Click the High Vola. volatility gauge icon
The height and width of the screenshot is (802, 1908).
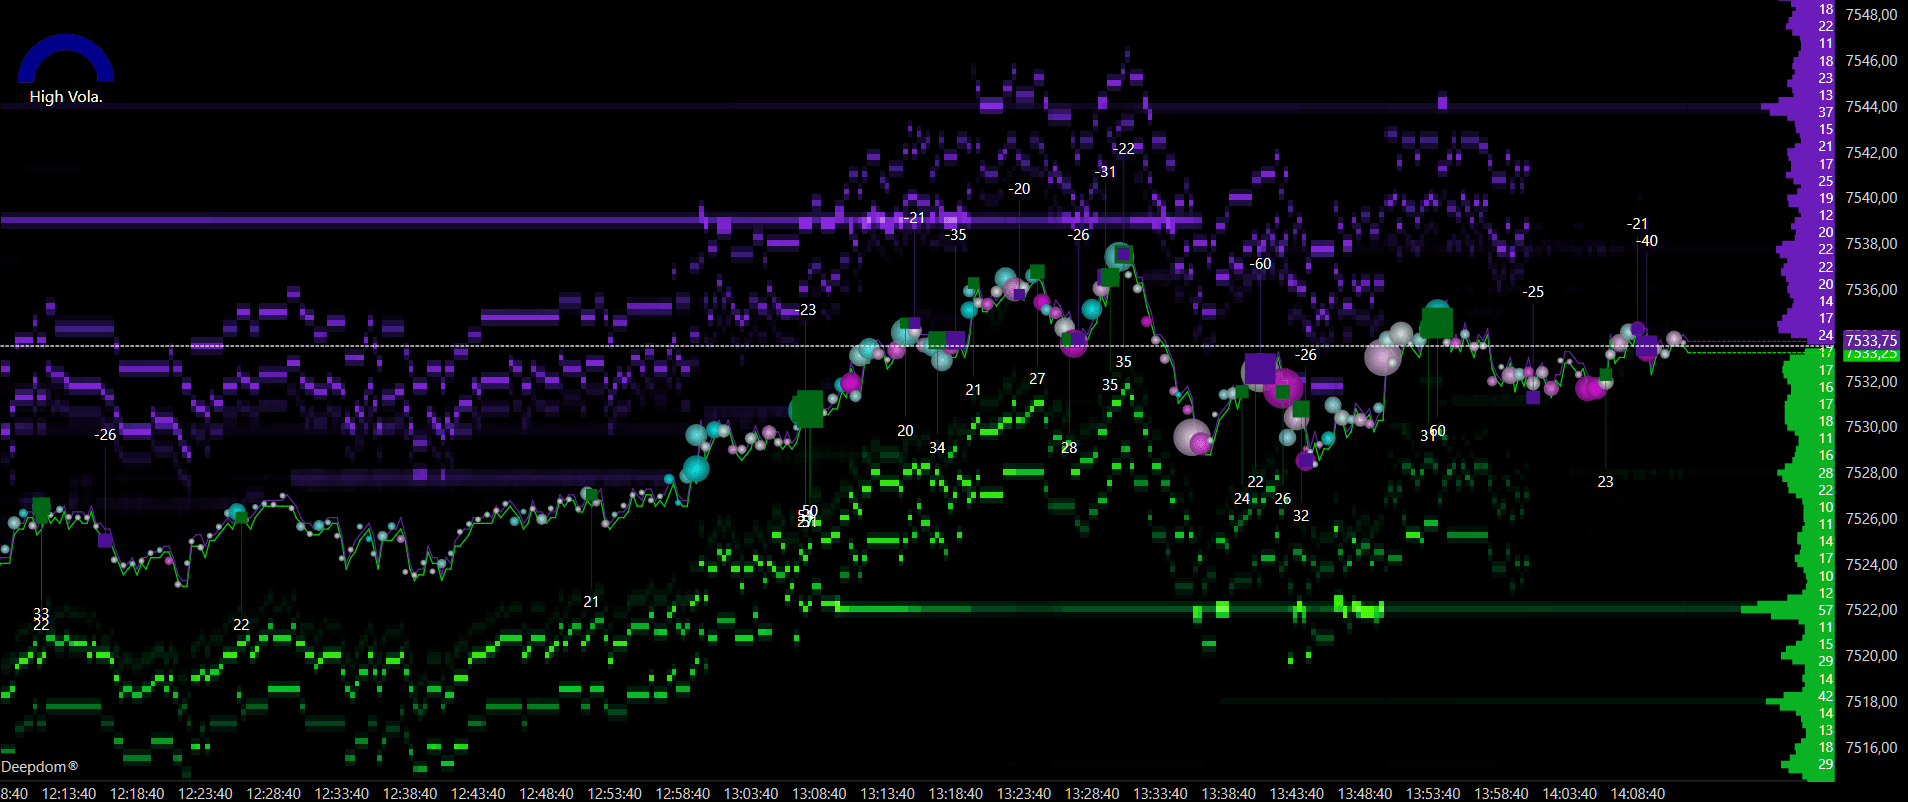(x=66, y=58)
